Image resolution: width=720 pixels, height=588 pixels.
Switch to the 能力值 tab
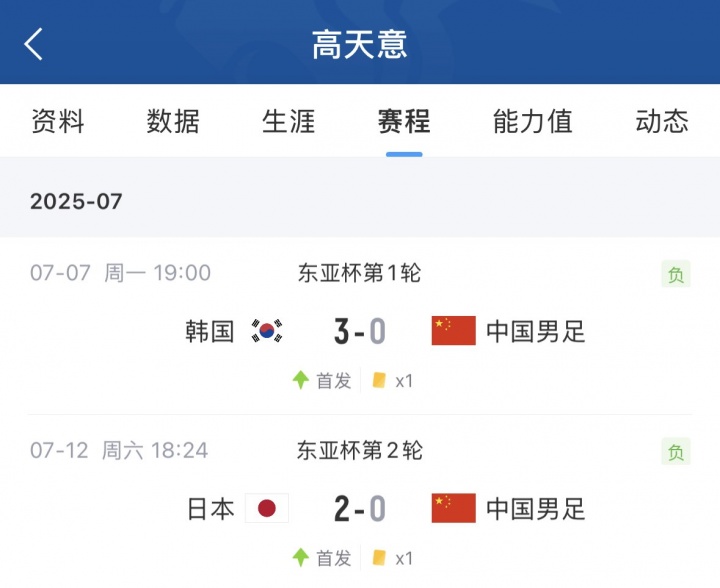coord(533,121)
